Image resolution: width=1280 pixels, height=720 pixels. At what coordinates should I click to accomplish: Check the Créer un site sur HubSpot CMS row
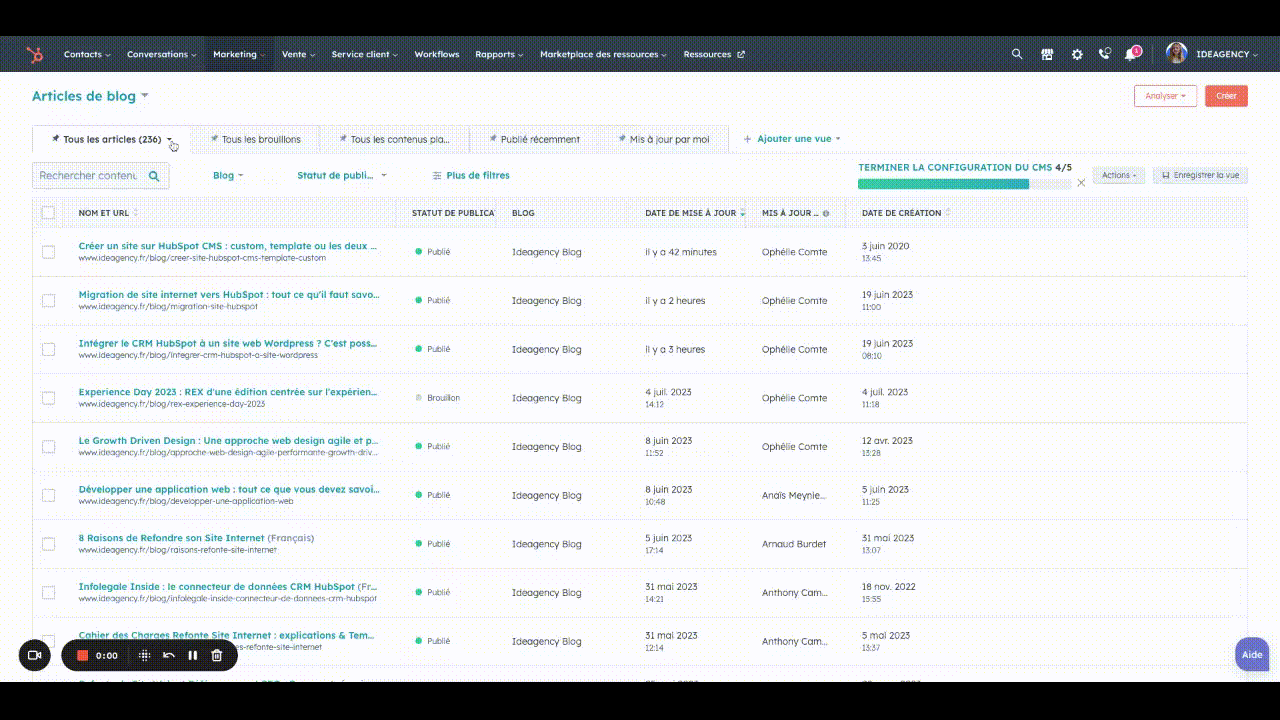click(48, 252)
